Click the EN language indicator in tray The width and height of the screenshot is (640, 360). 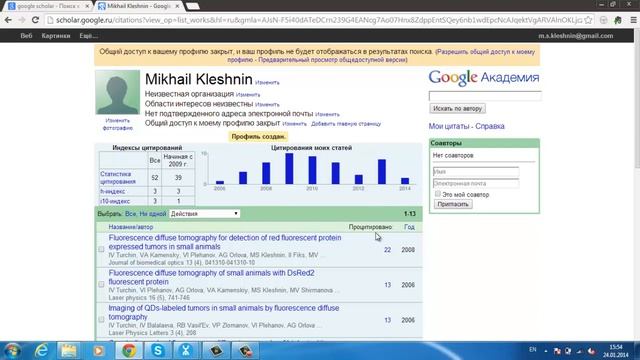(533, 350)
